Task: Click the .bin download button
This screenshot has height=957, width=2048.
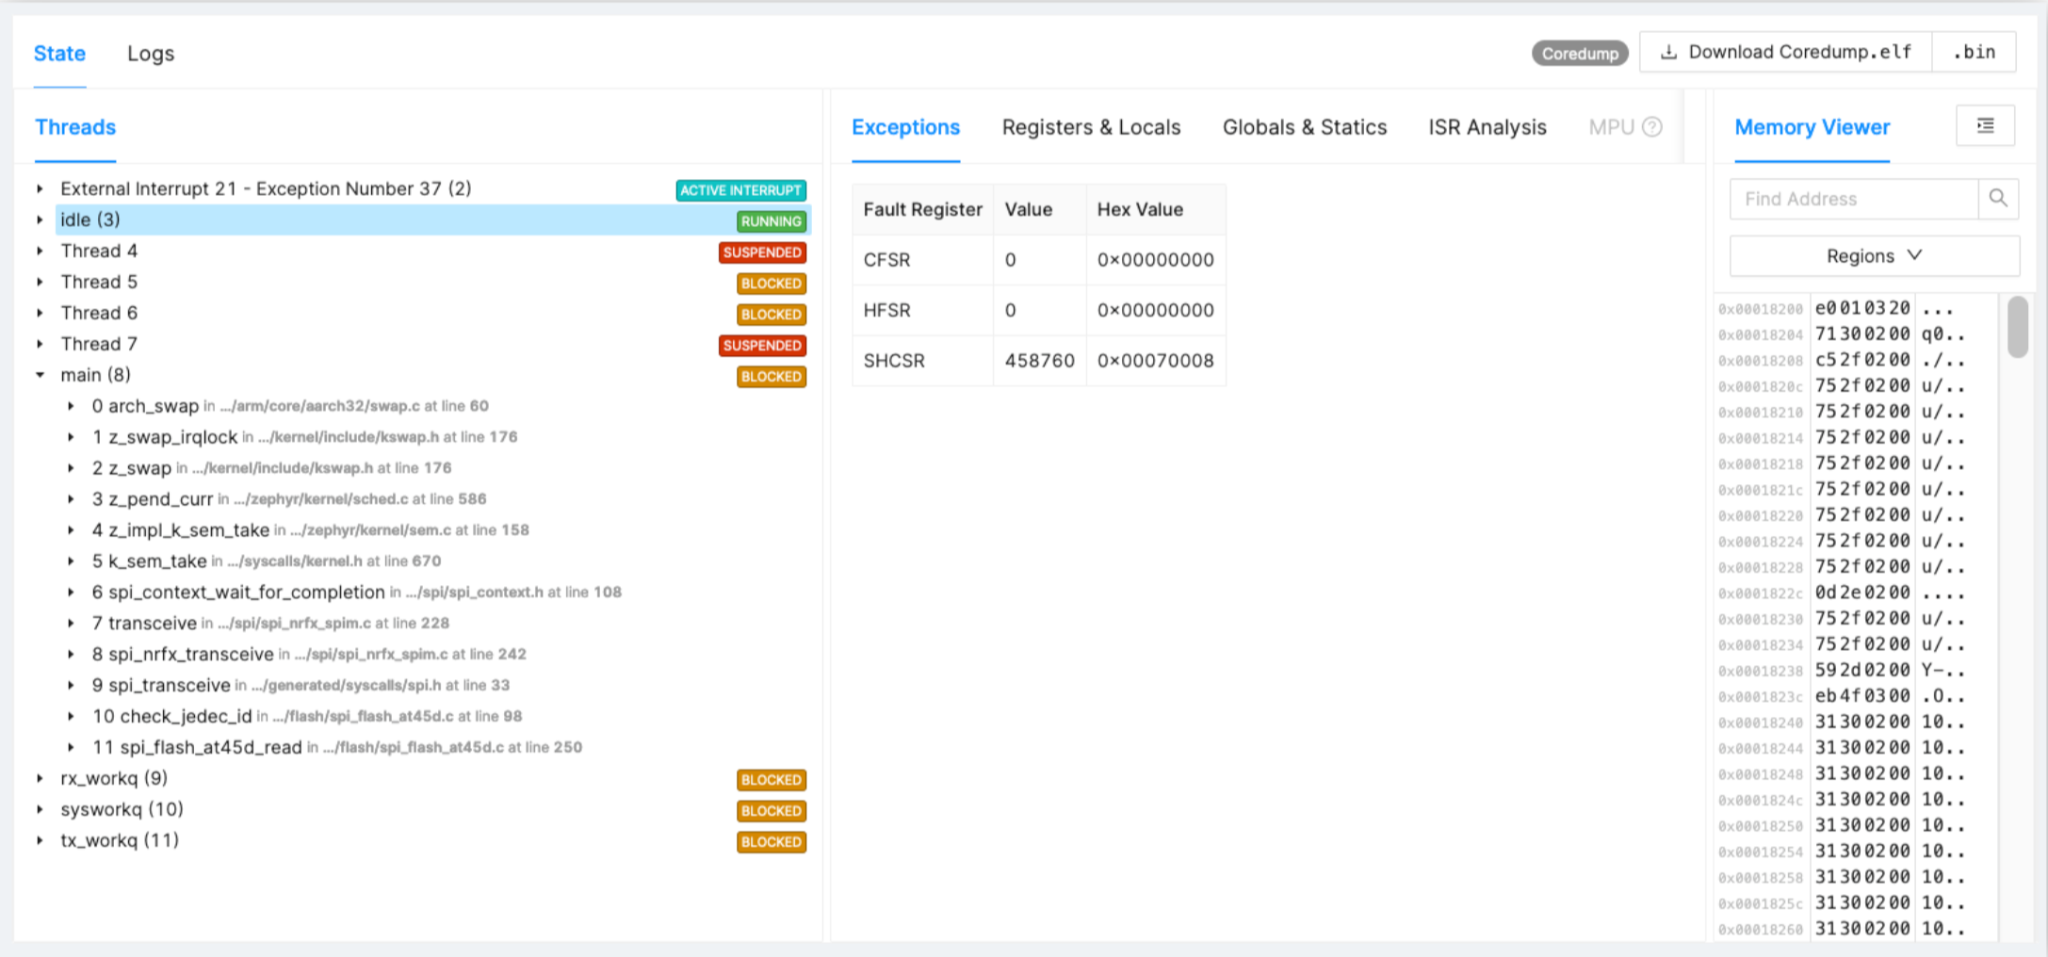Action: tap(1973, 51)
